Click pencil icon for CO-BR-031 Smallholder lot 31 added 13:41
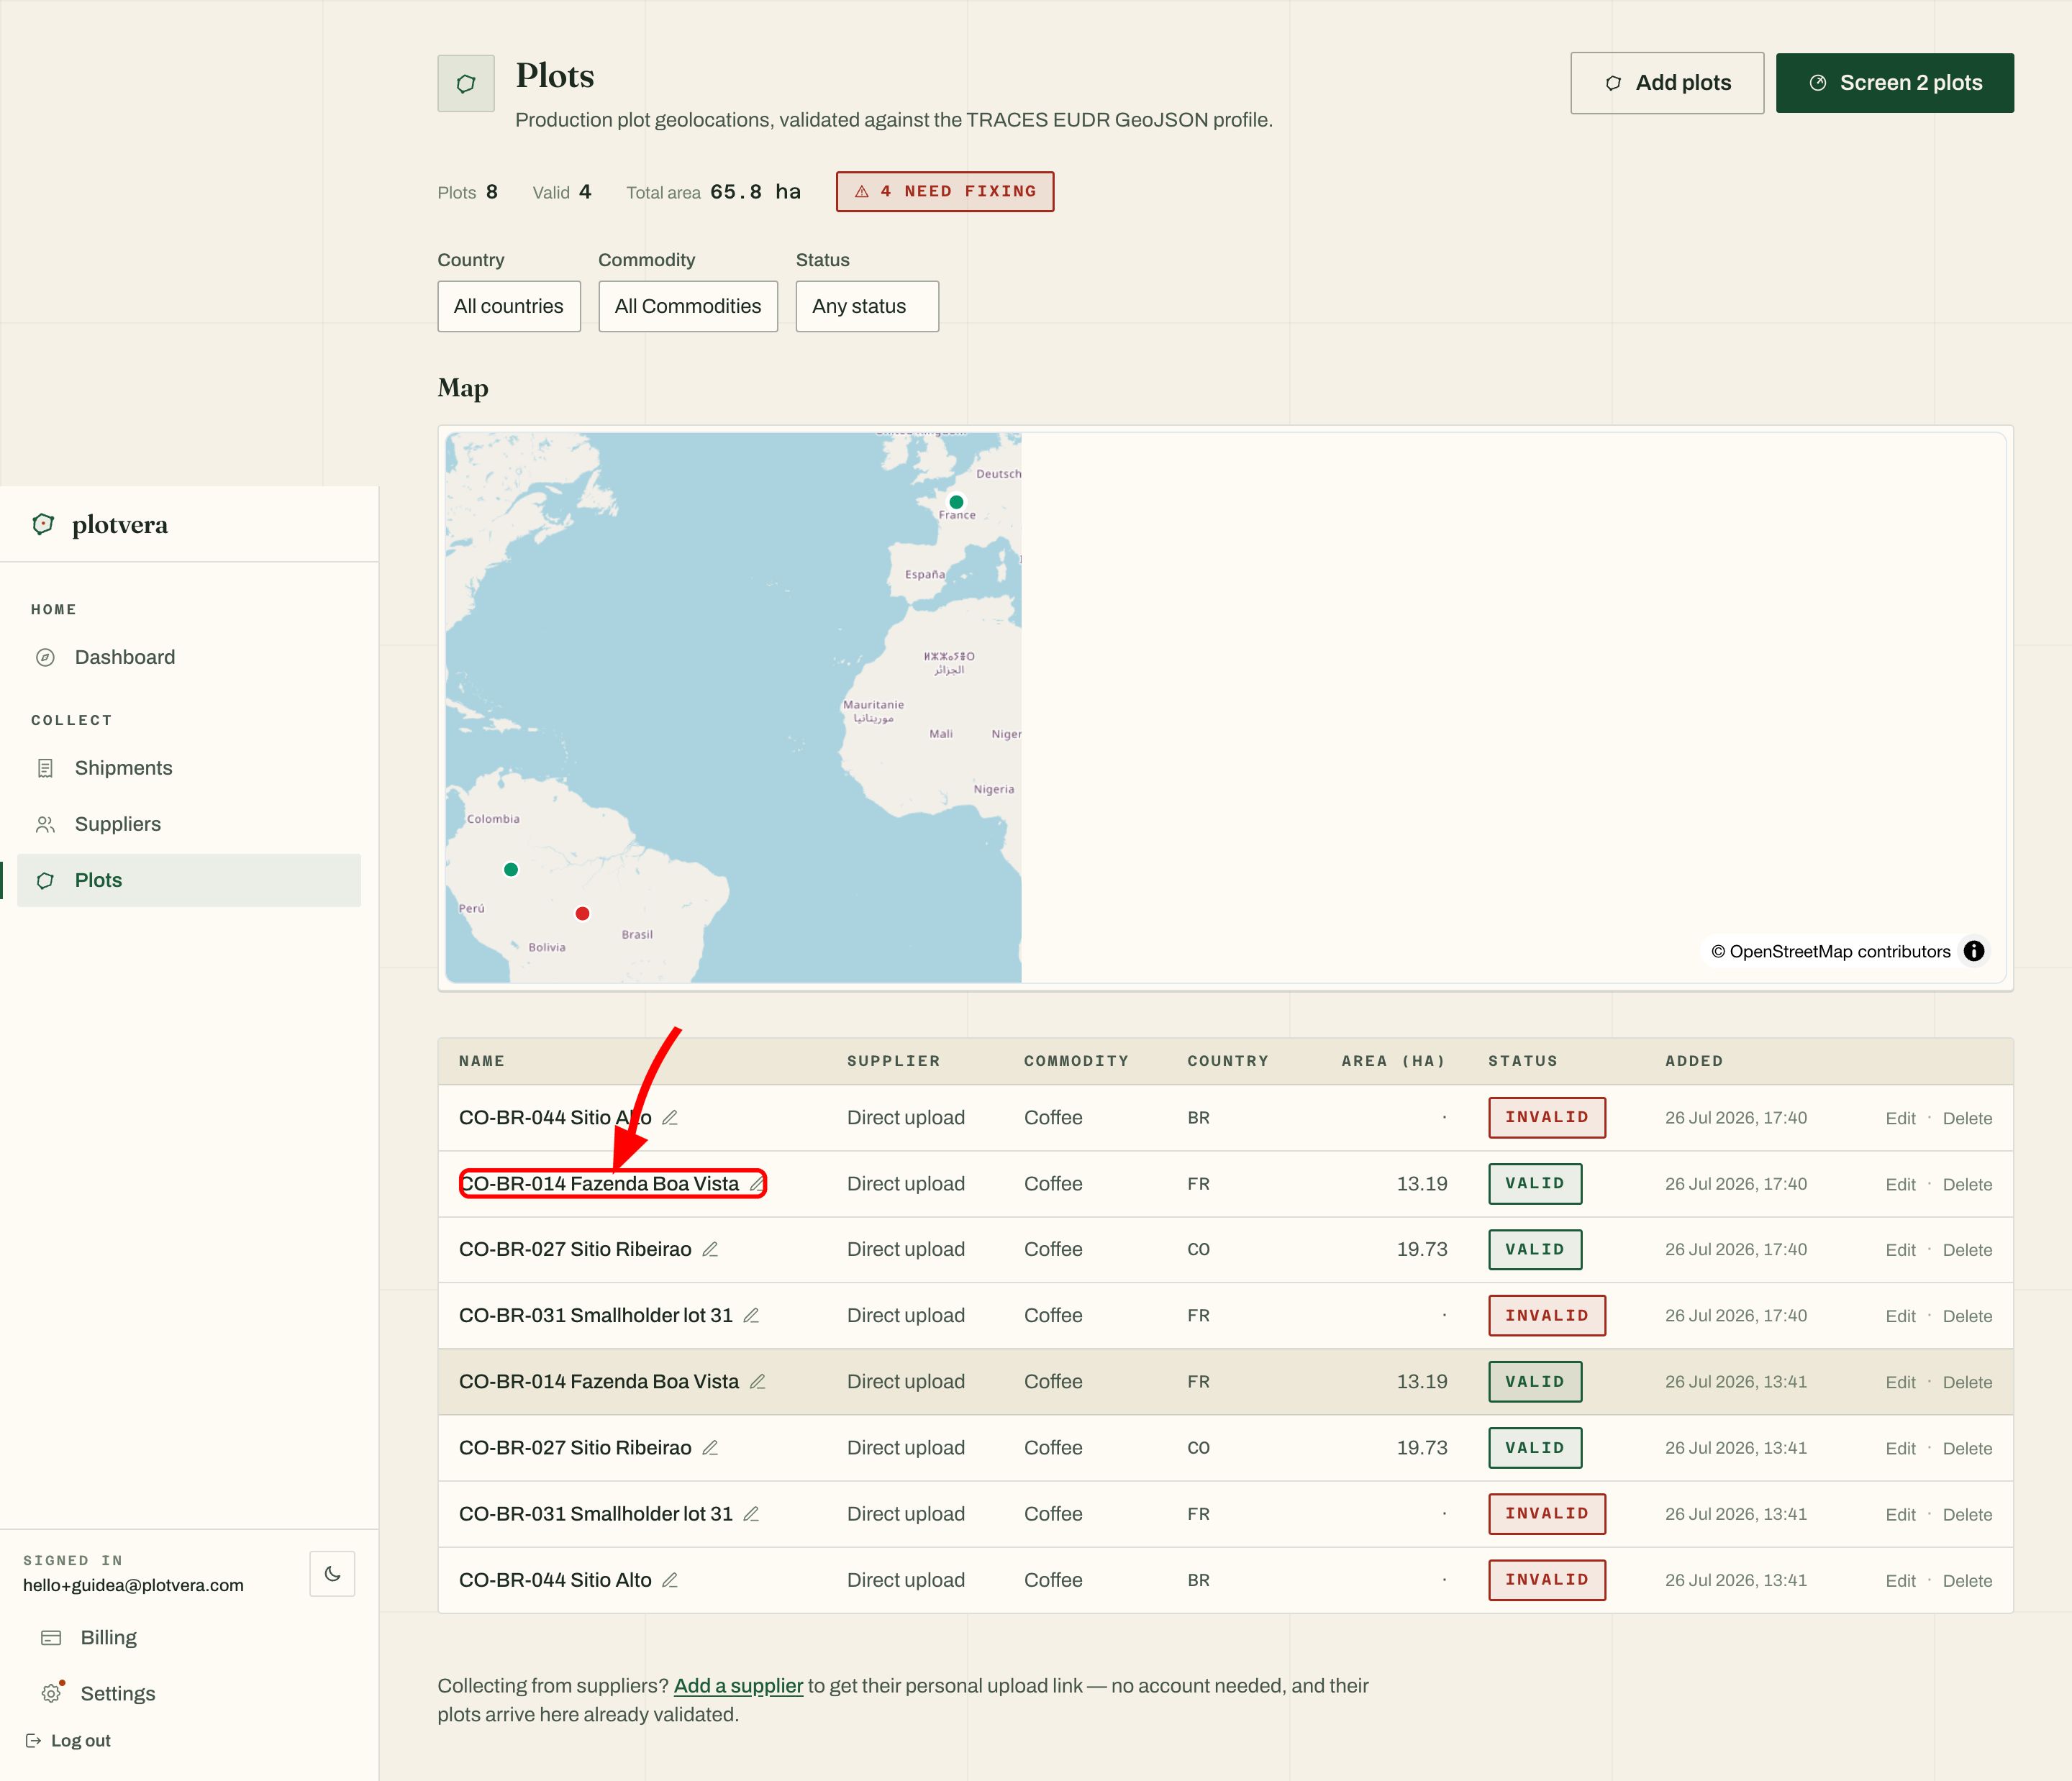The width and height of the screenshot is (2072, 1781). click(751, 1513)
